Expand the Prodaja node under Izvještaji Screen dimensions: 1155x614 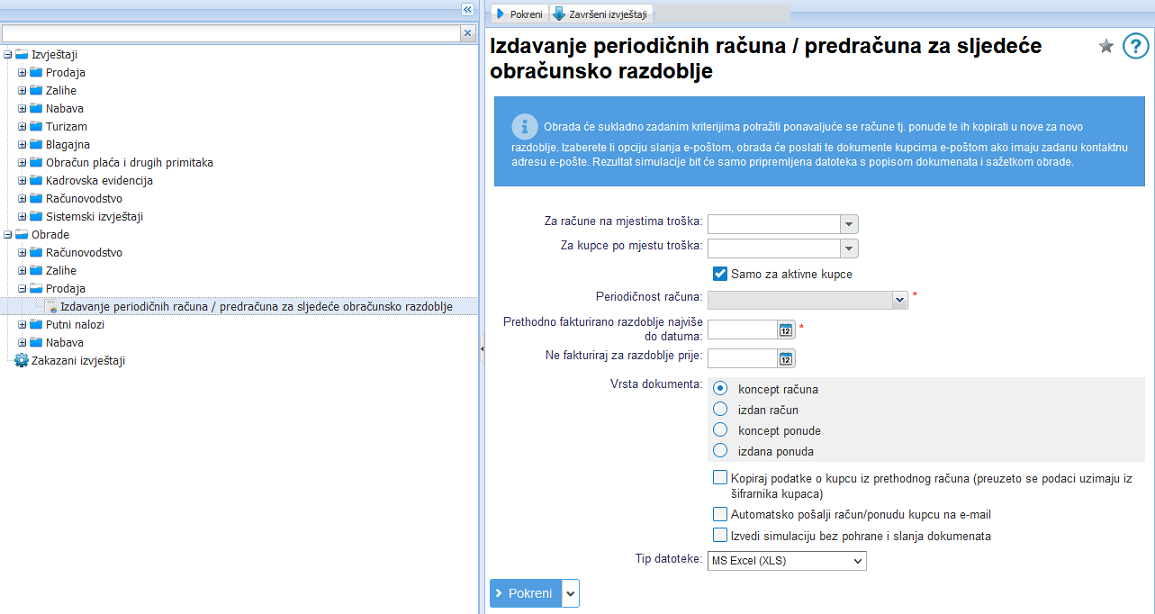[x=22, y=73]
